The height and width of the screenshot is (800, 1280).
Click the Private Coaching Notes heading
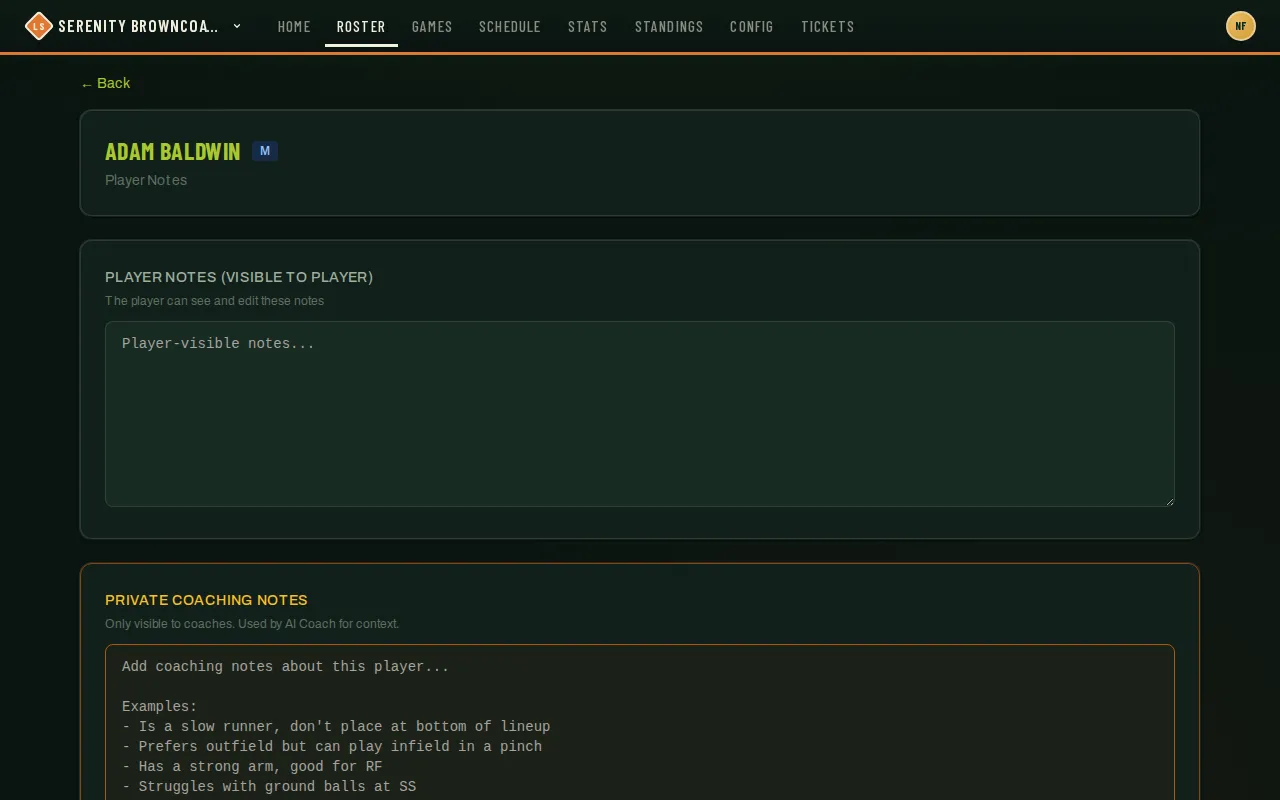pyautogui.click(x=206, y=600)
